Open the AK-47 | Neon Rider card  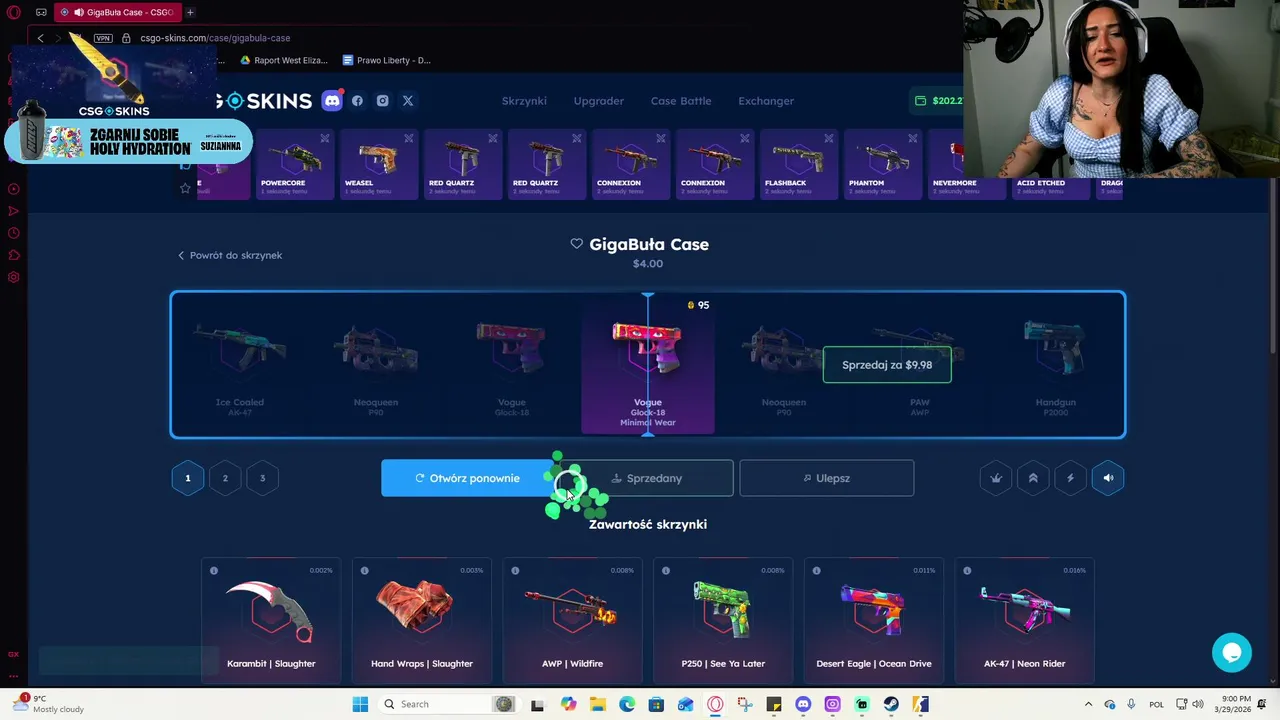click(1025, 622)
